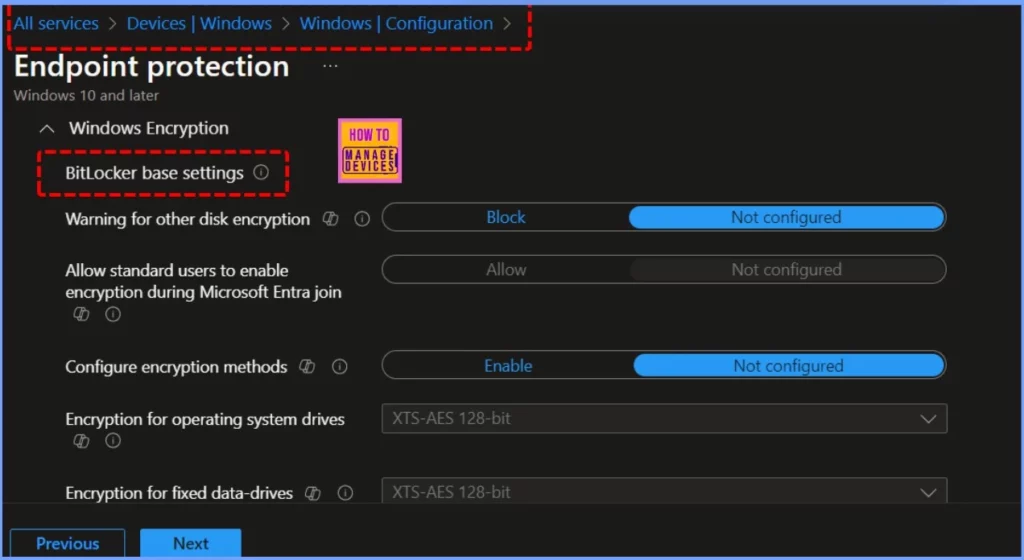
Task: Show info for Encryption for operating system drives
Action: pyautogui.click(x=113, y=441)
